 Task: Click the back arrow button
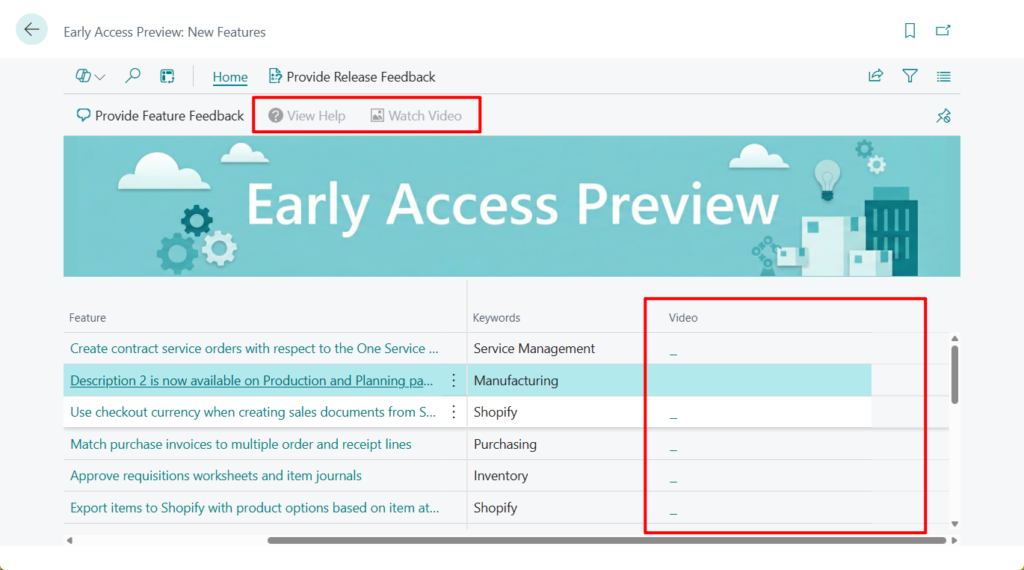point(32,30)
